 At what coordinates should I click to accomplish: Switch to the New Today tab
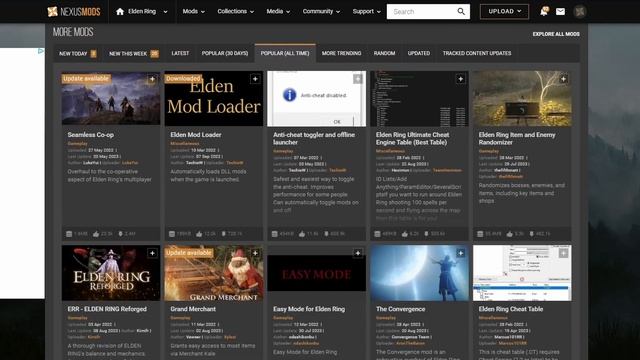pyautogui.click(x=78, y=53)
